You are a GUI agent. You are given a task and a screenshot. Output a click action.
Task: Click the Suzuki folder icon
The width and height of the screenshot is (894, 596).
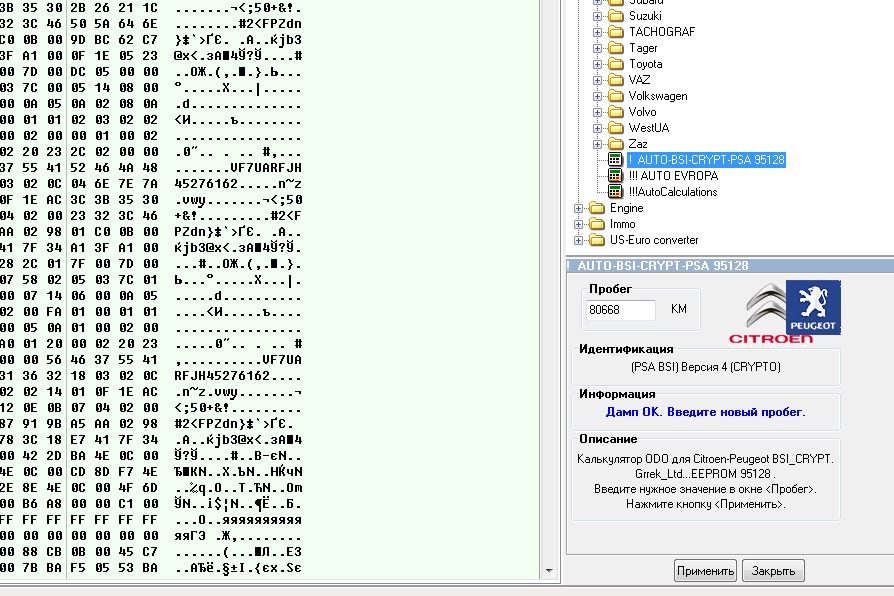[616, 15]
